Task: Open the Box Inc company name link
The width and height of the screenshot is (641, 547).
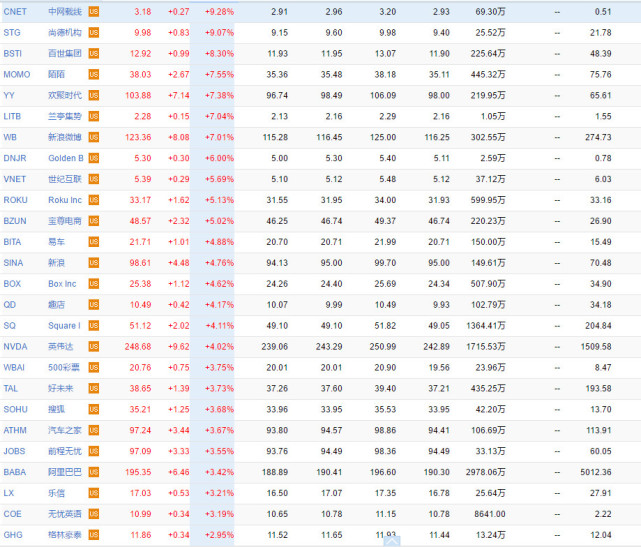Action: pyautogui.click(x=62, y=284)
